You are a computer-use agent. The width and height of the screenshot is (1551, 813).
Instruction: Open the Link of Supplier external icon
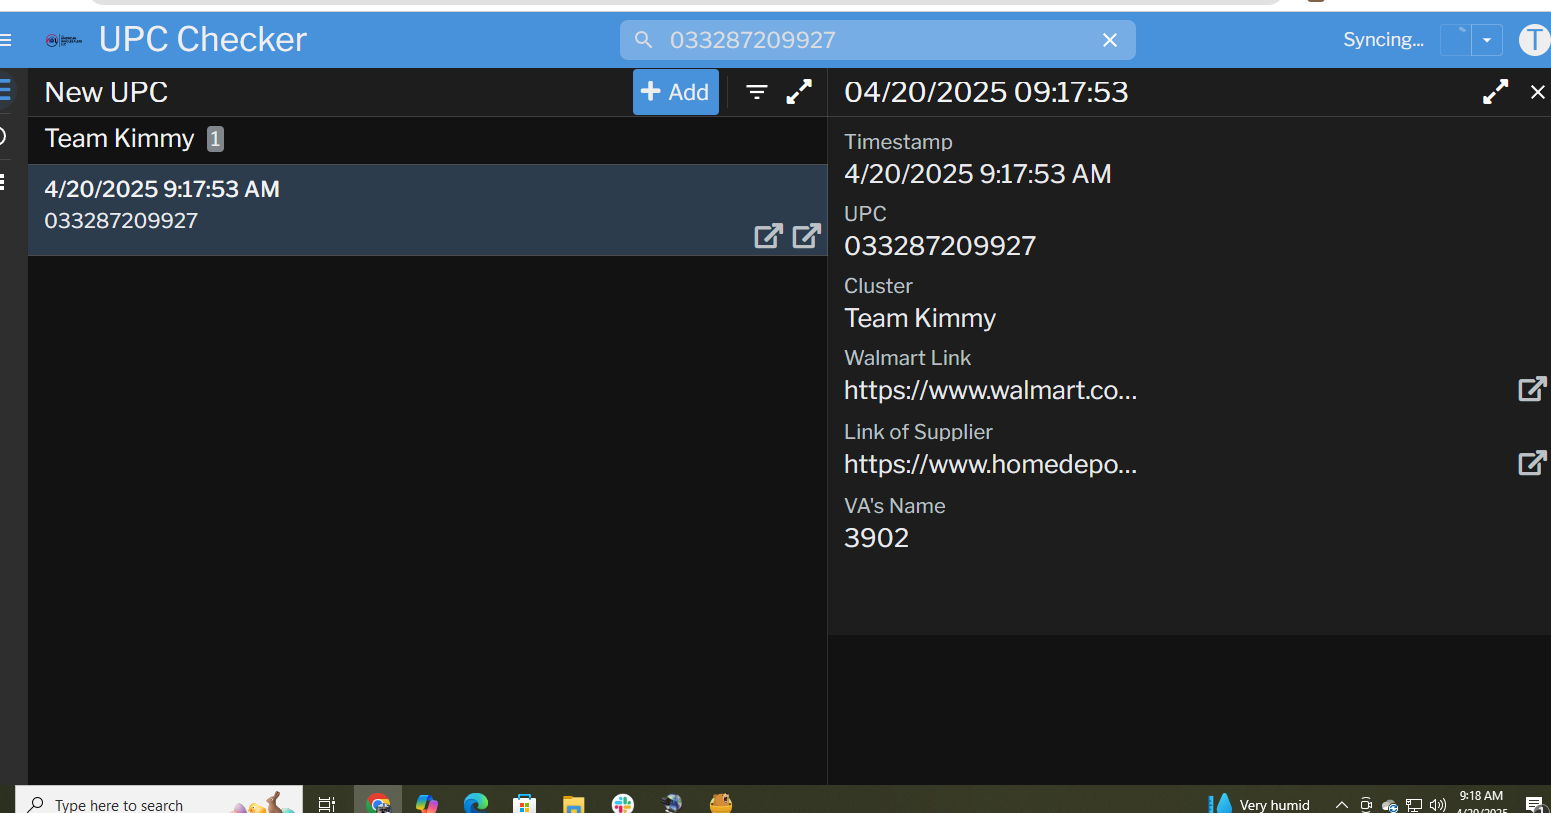(x=1531, y=463)
